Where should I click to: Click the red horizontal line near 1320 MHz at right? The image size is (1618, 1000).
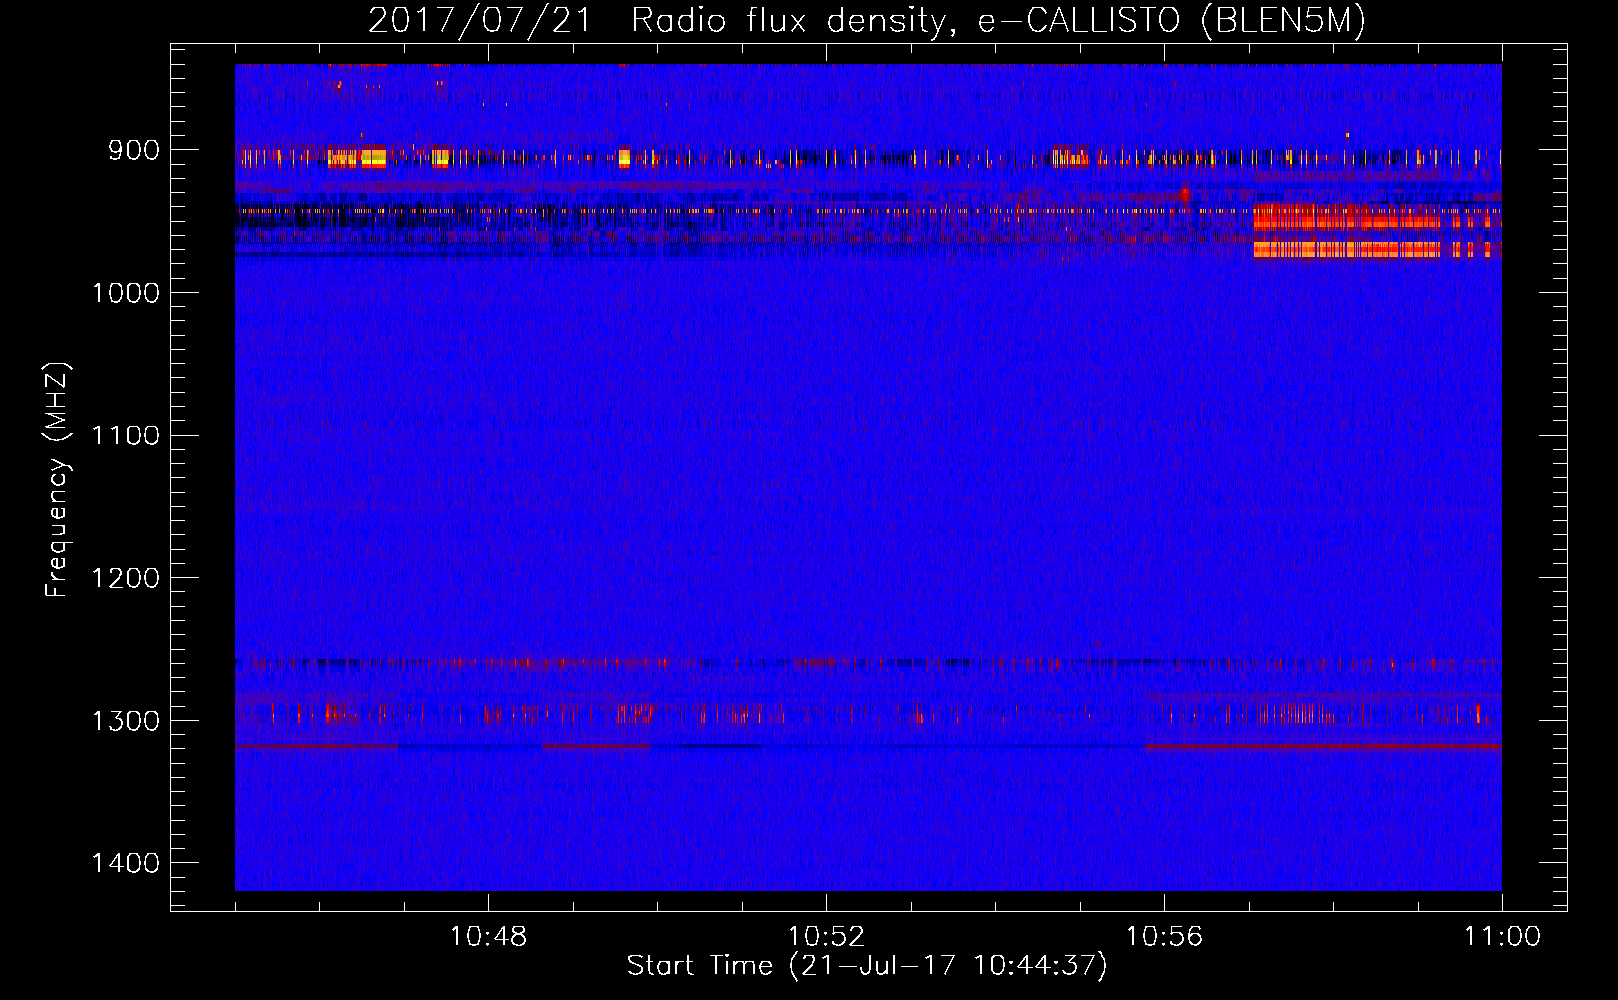1323,746
